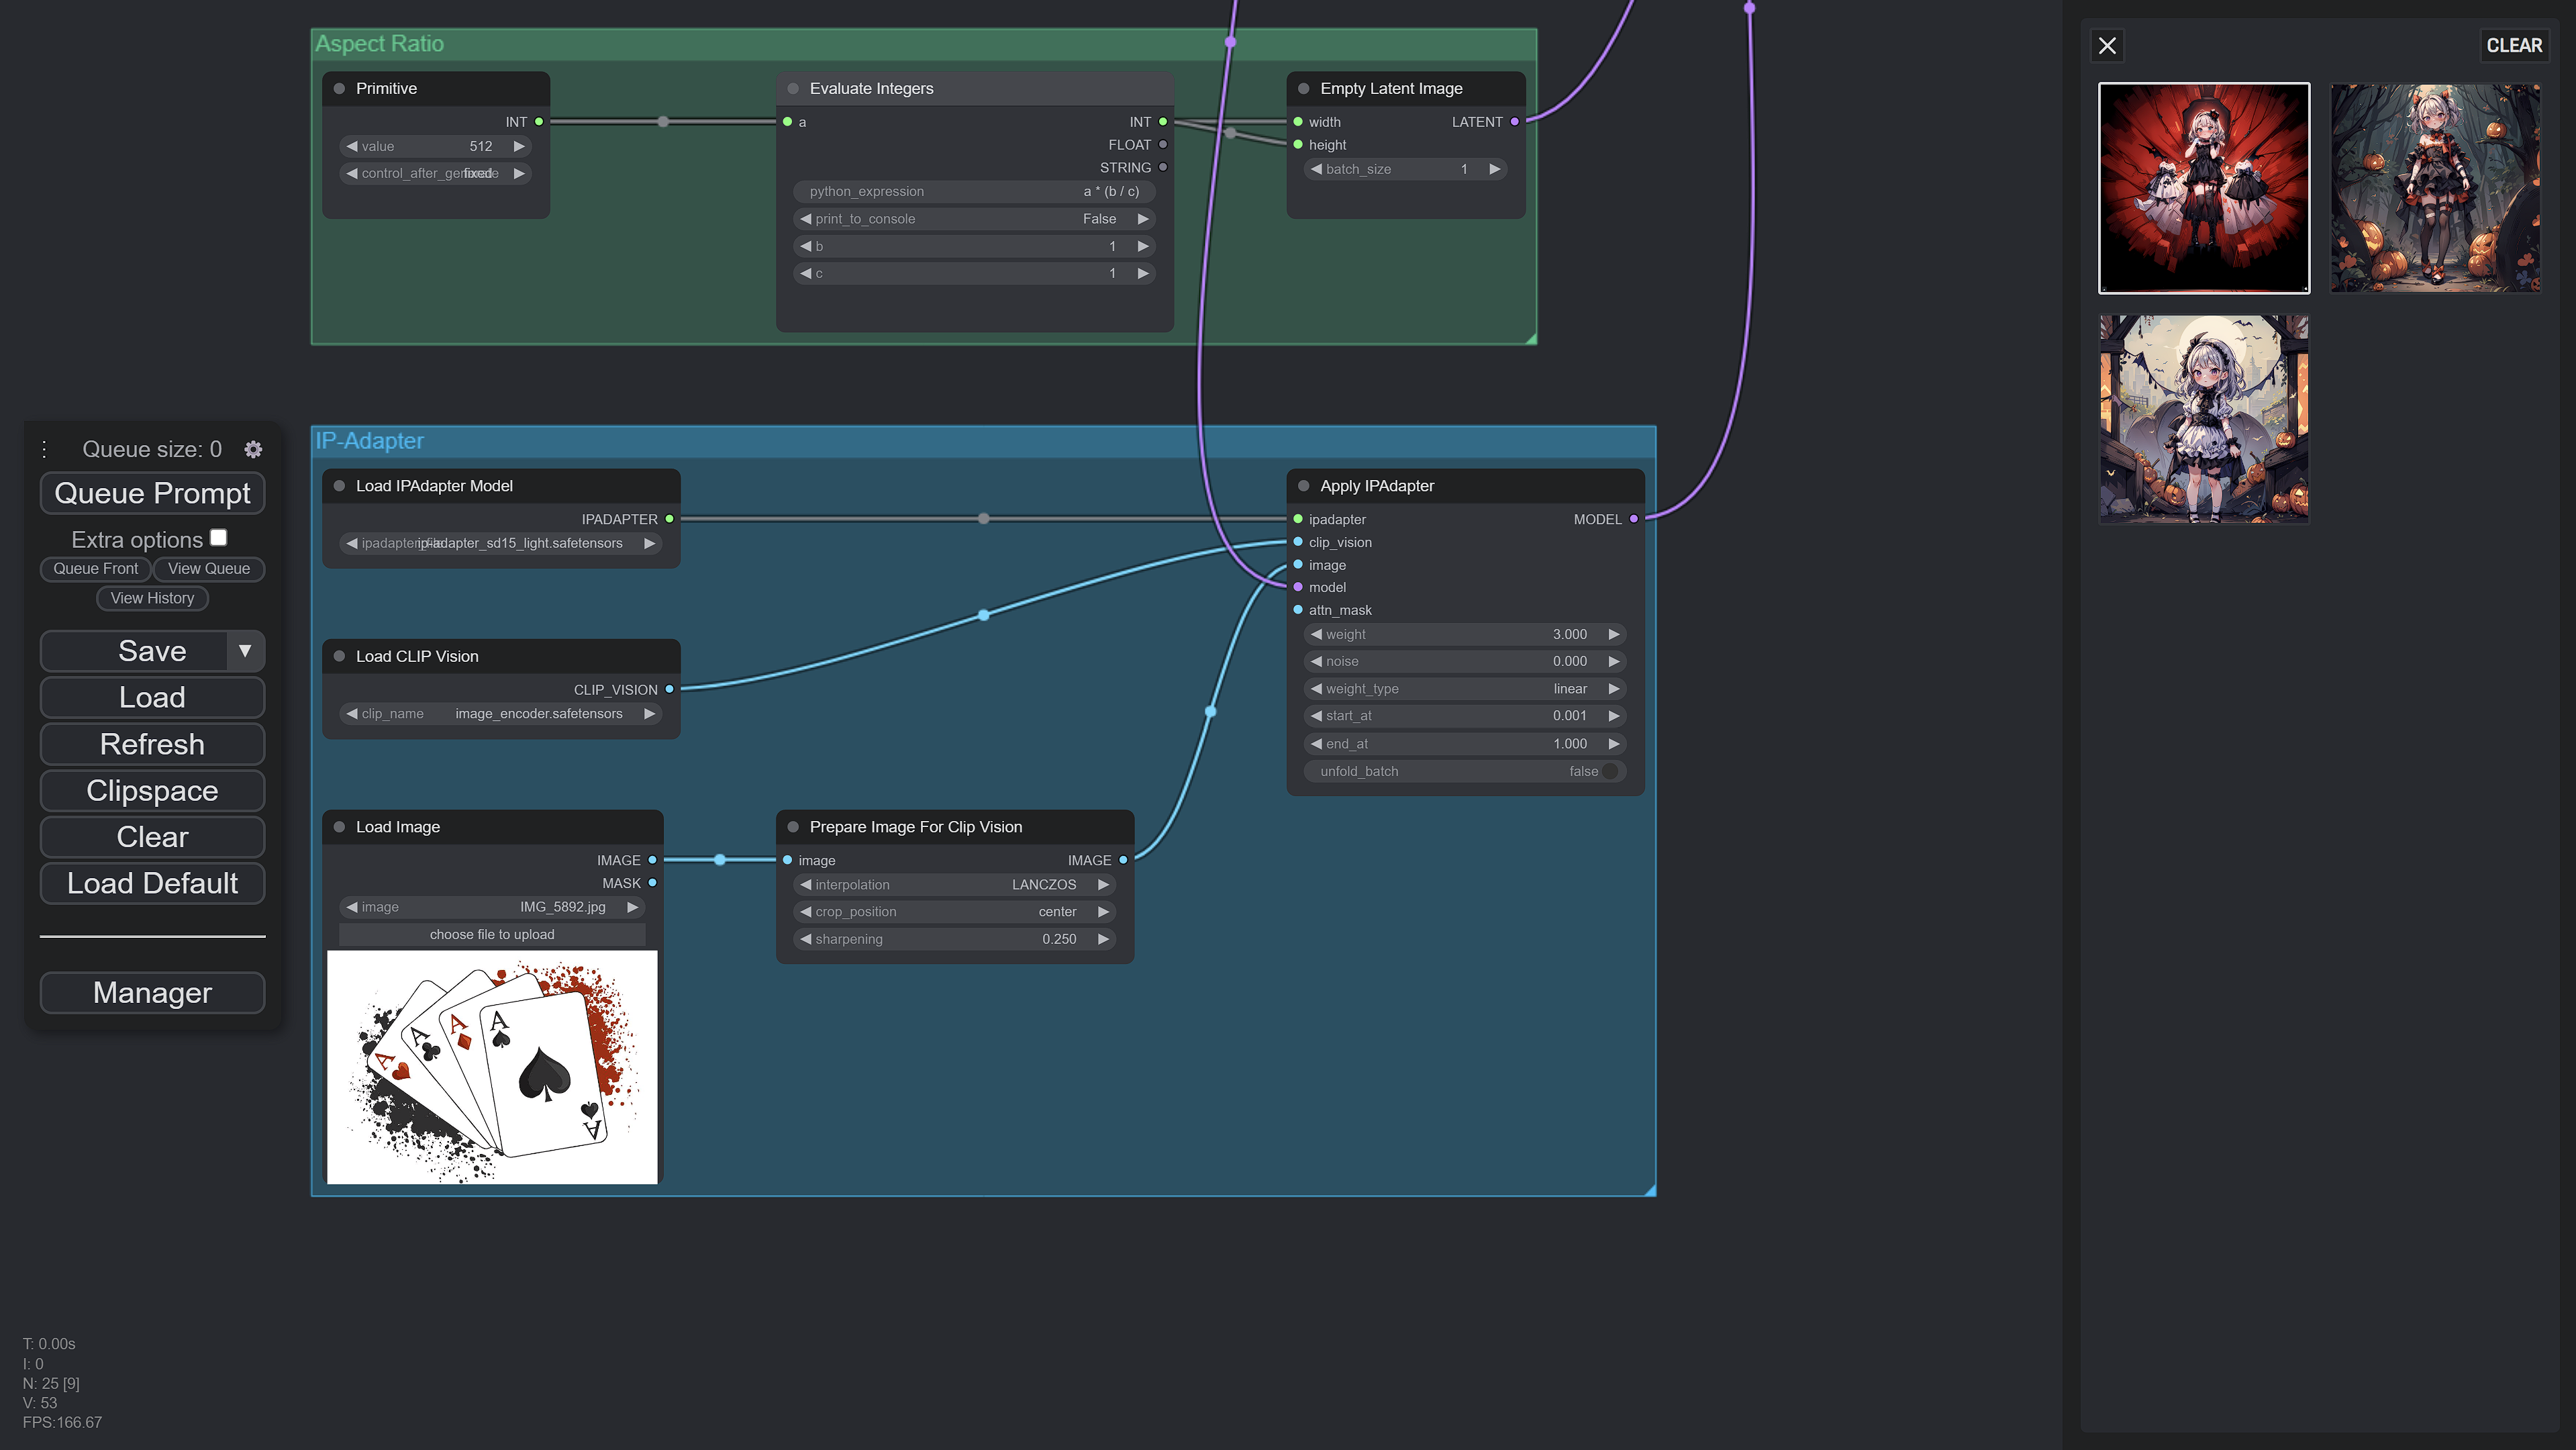Collapse the Primitive node via its title dot

339,89
